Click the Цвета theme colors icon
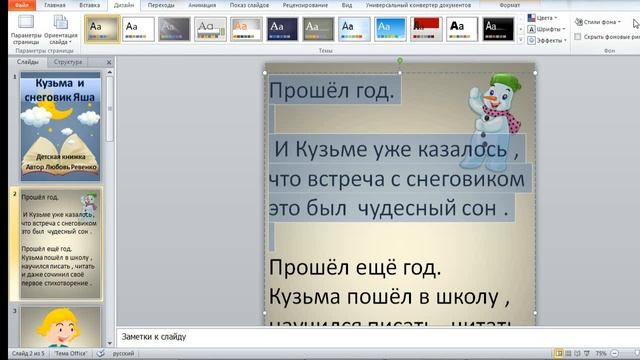640x360 pixels. pyautogui.click(x=531, y=18)
